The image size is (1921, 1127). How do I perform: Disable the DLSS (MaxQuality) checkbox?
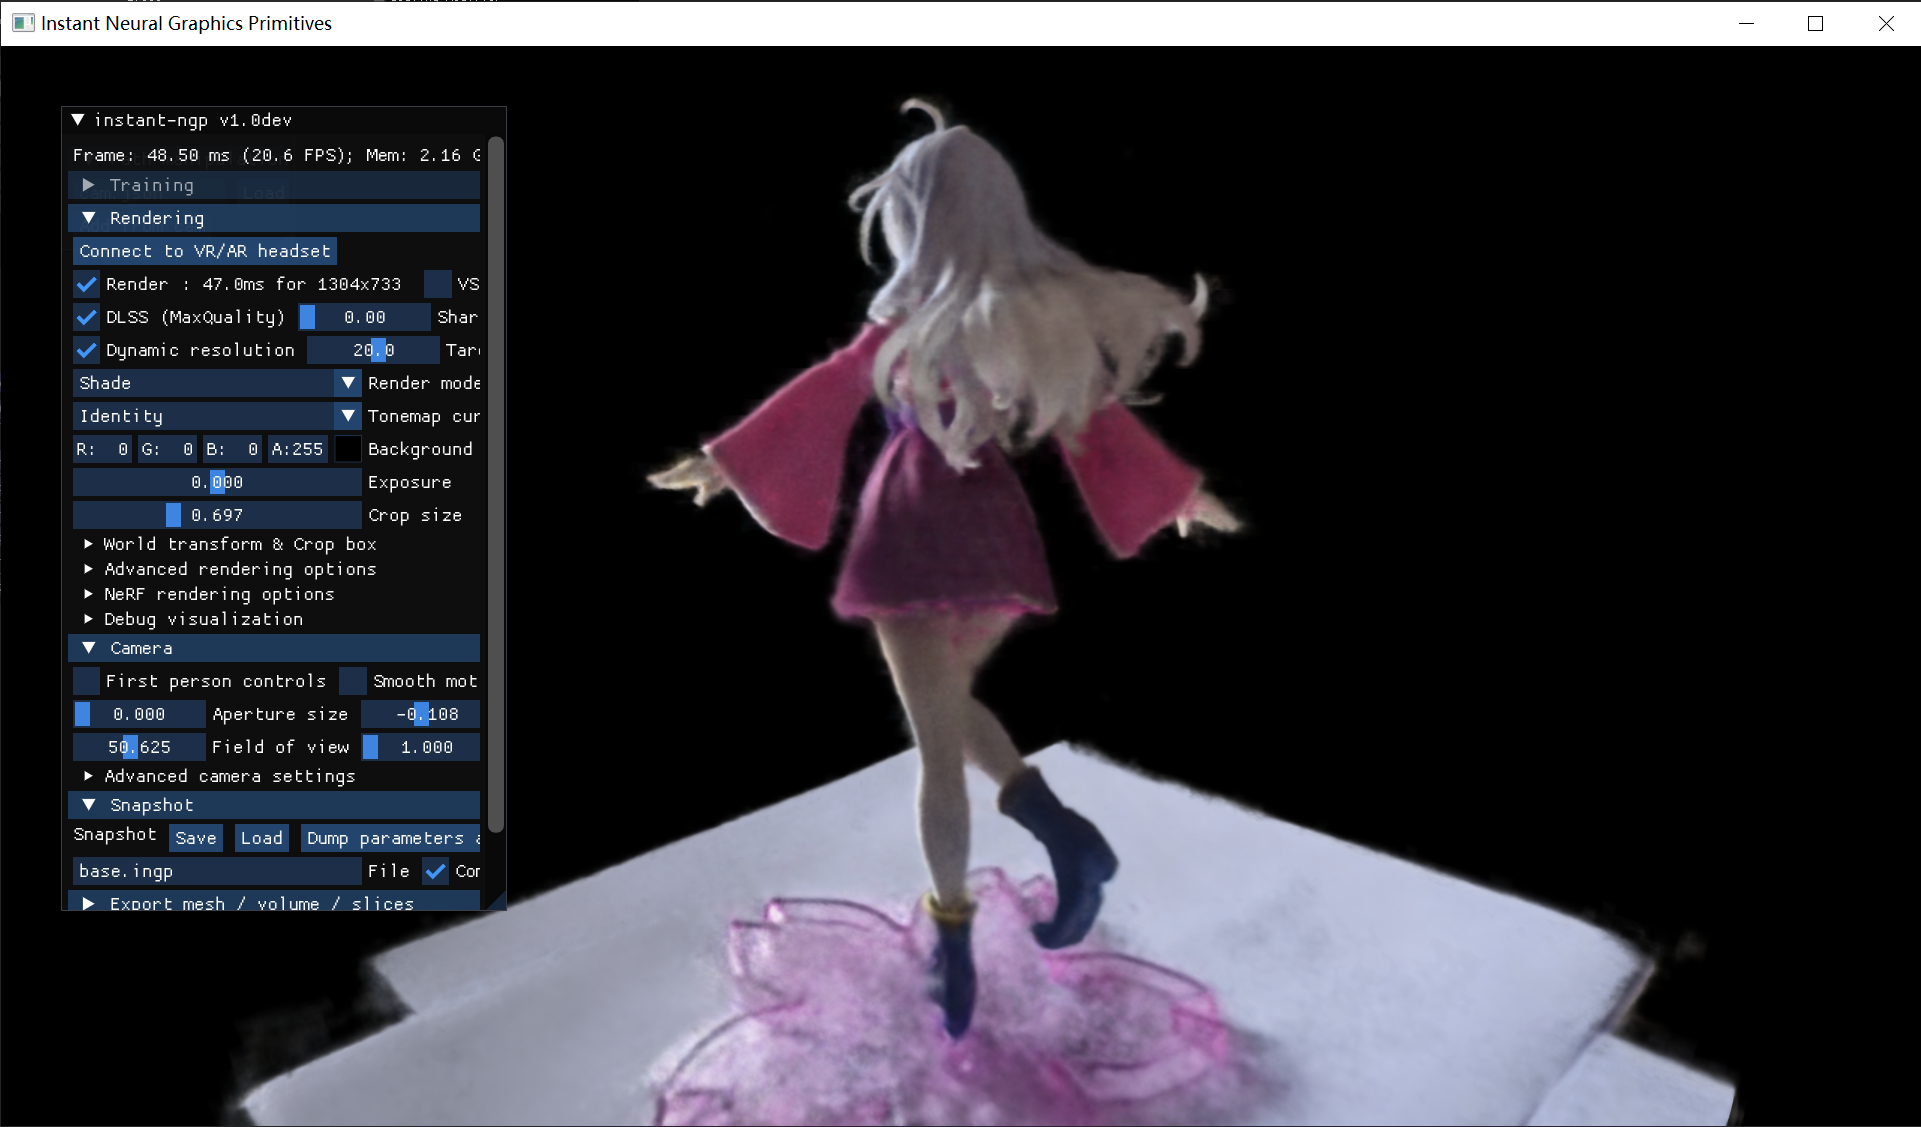tap(87, 317)
